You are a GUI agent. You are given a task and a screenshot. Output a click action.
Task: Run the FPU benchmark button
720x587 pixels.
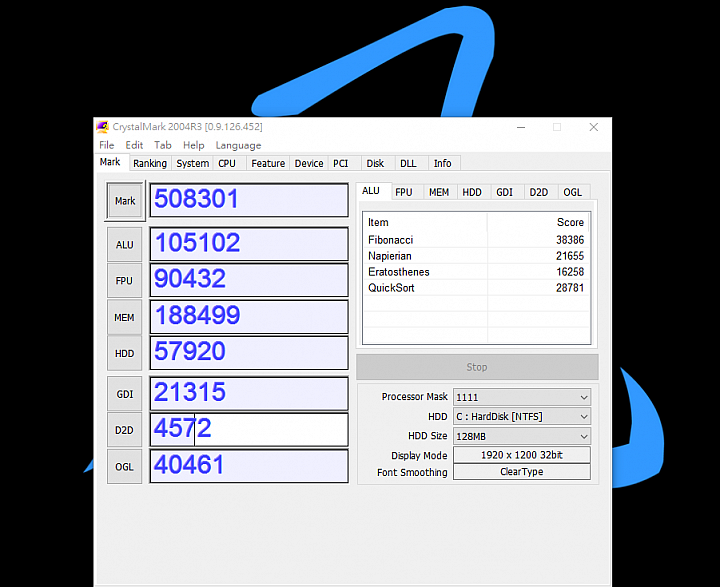click(124, 280)
